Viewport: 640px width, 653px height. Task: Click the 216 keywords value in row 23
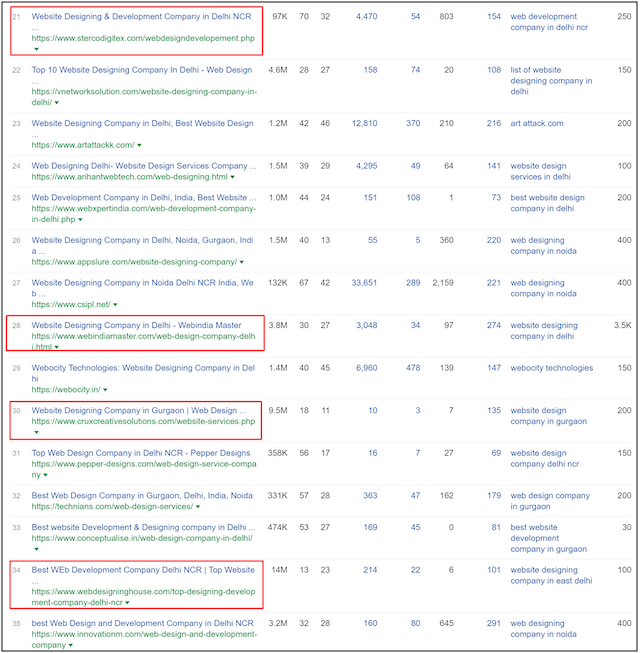[x=494, y=123]
